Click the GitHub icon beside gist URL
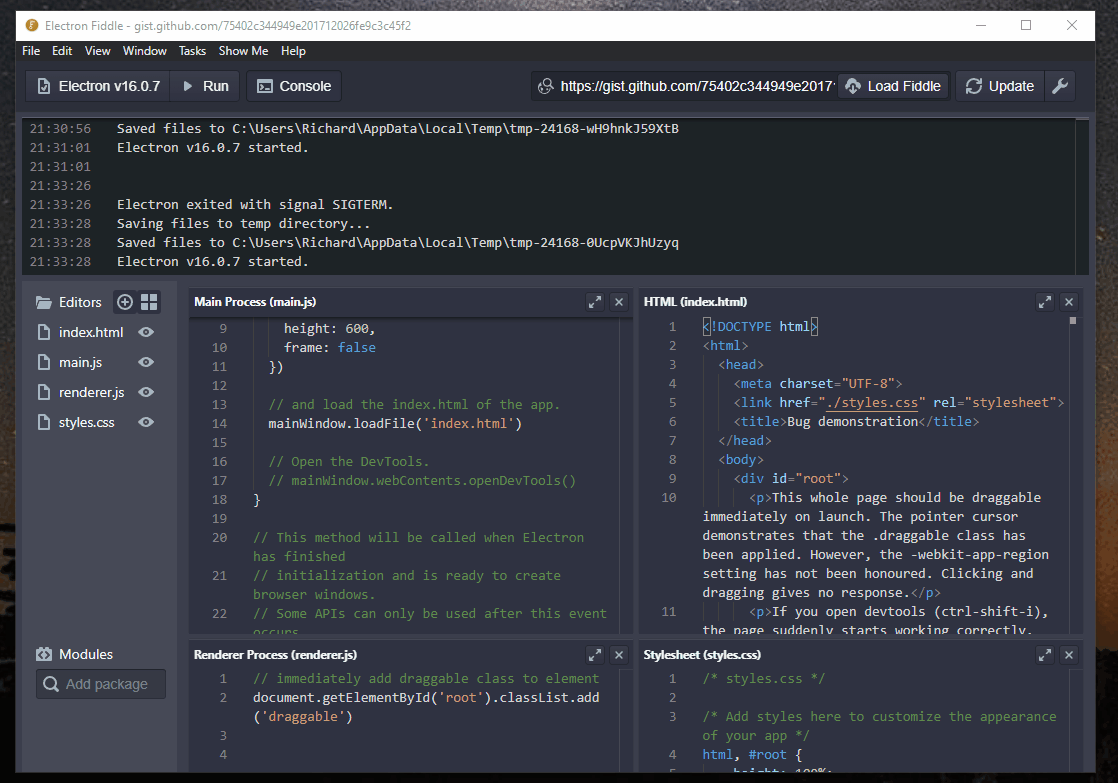 (545, 86)
